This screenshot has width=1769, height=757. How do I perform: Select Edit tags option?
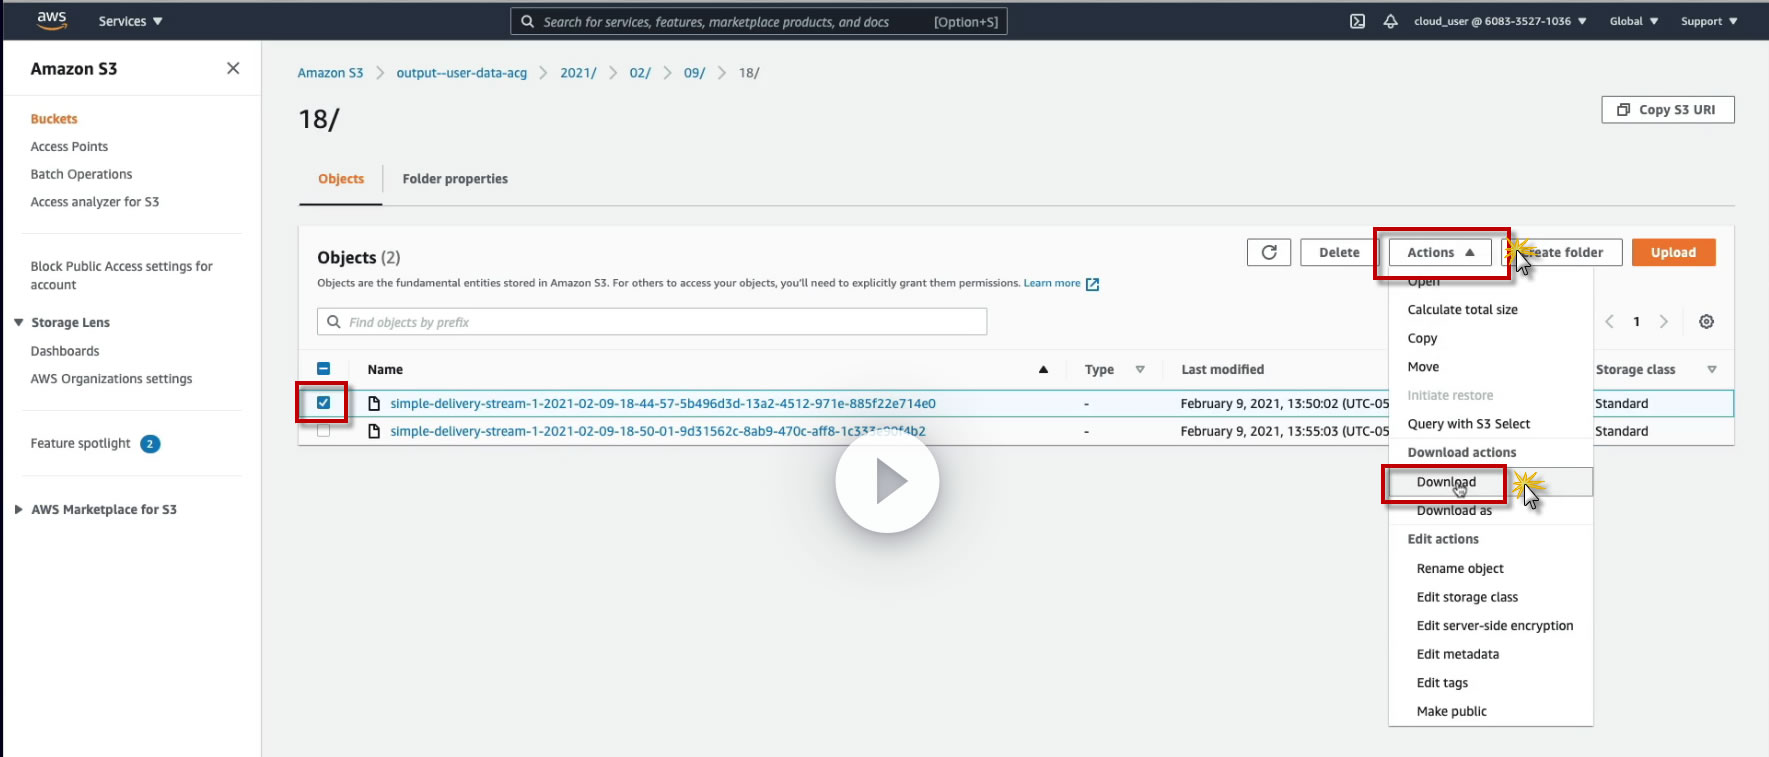[1442, 683]
